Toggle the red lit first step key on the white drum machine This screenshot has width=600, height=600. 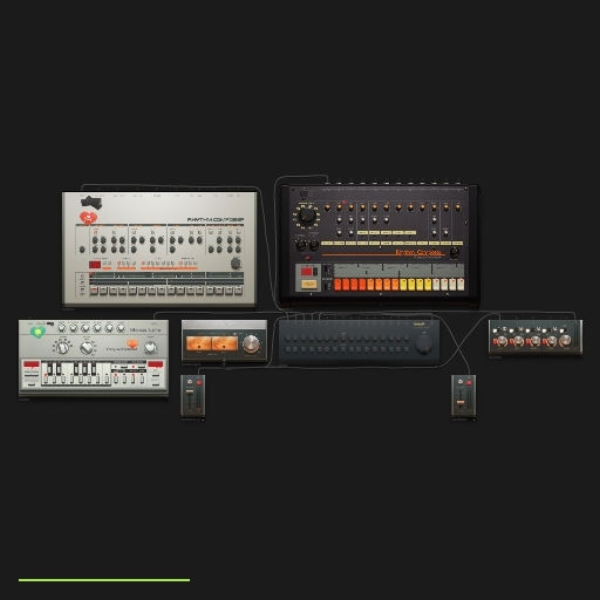click(x=94, y=290)
